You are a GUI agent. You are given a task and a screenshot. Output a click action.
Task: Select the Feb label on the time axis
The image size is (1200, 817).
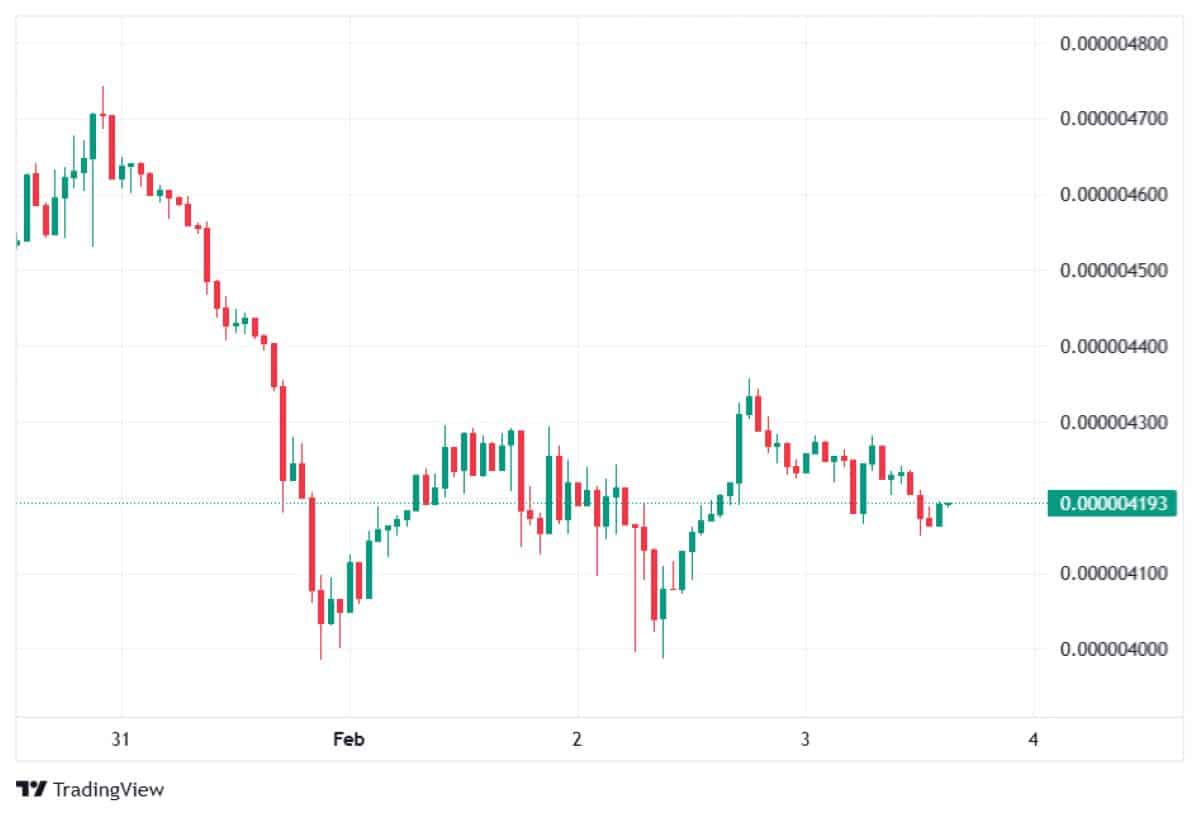(x=349, y=739)
